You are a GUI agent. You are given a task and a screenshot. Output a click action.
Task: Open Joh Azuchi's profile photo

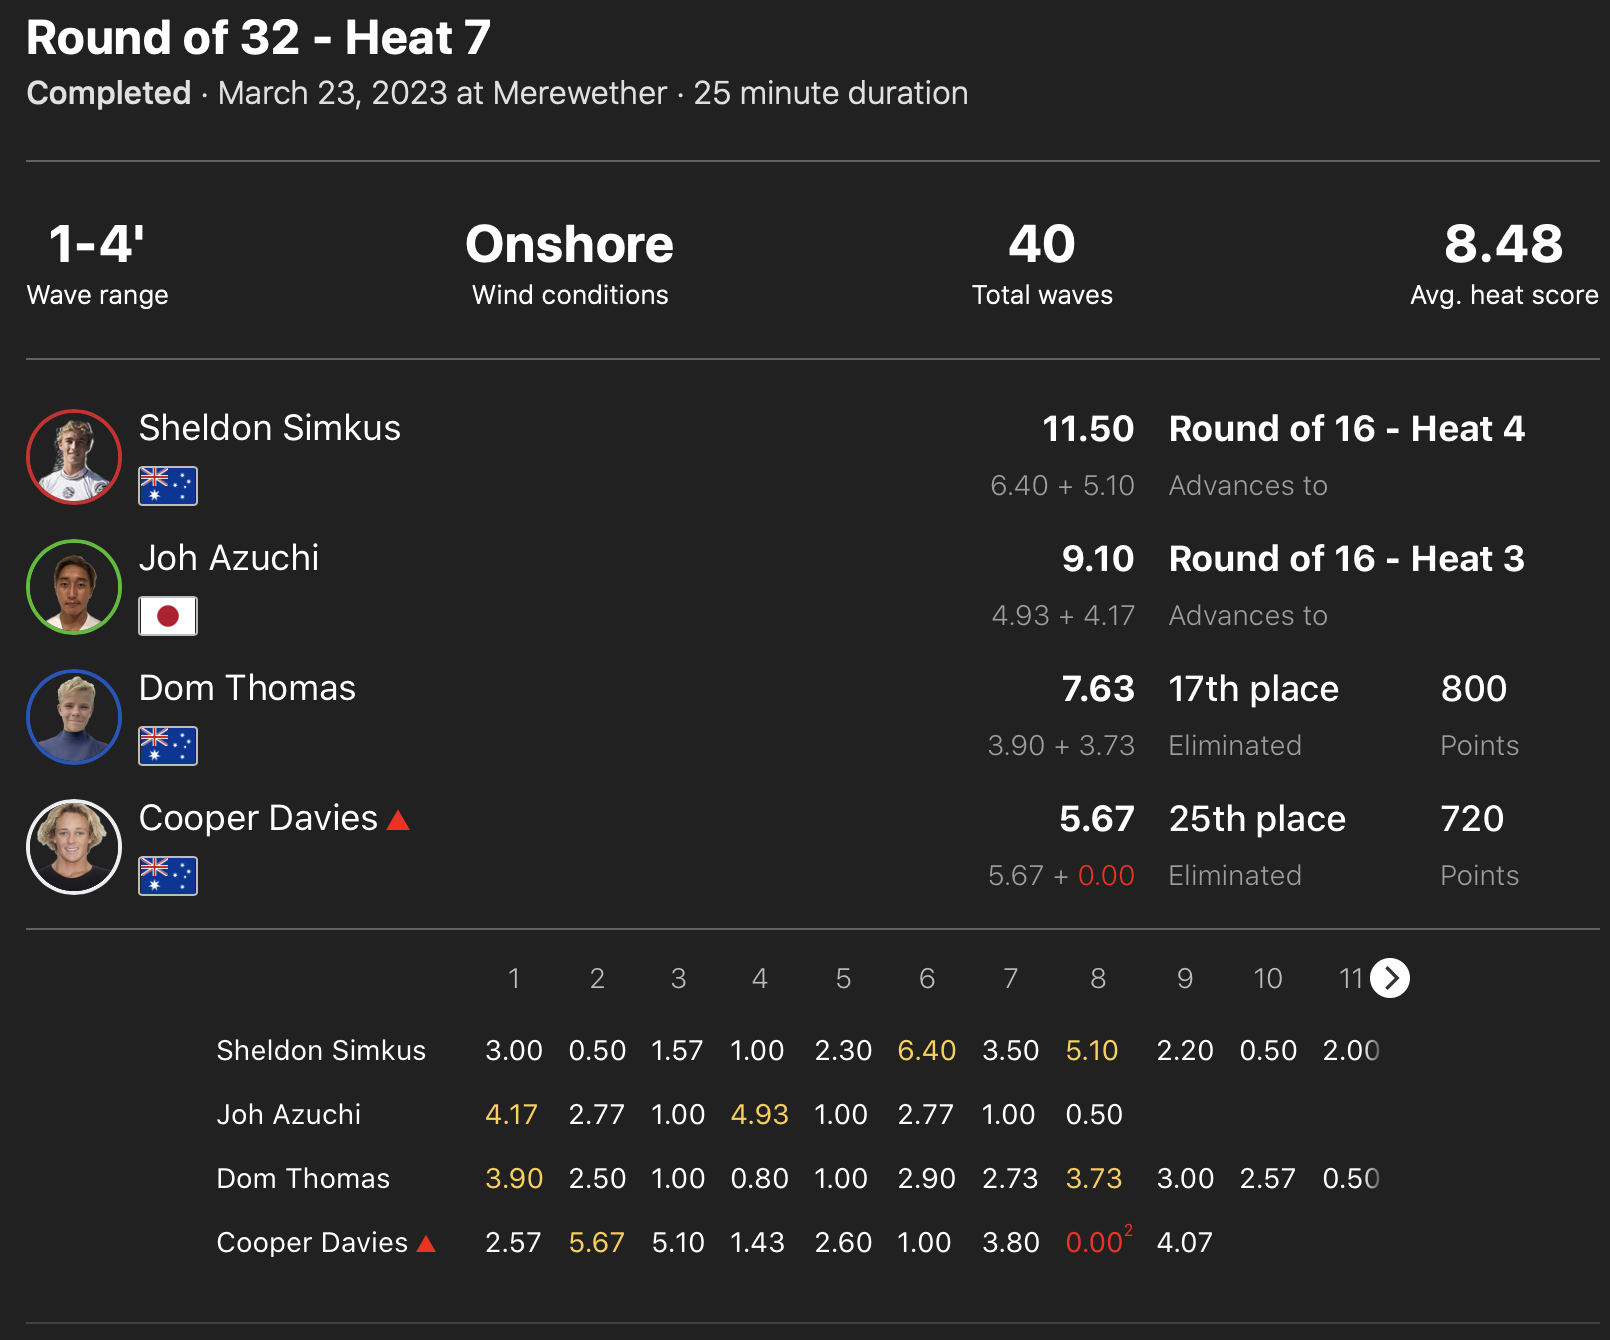tap(74, 587)
